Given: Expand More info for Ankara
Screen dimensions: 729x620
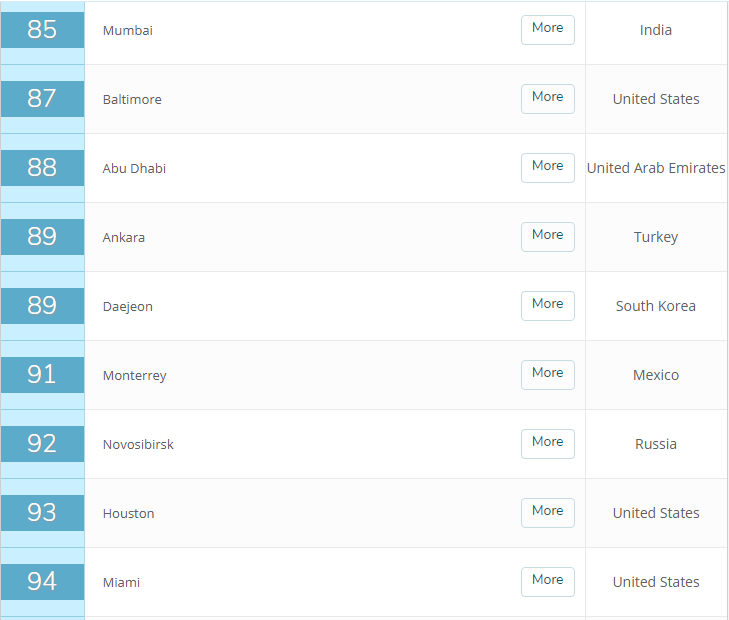Looking at the screenshot, I should pyautogui.click(x=547, y=236).
